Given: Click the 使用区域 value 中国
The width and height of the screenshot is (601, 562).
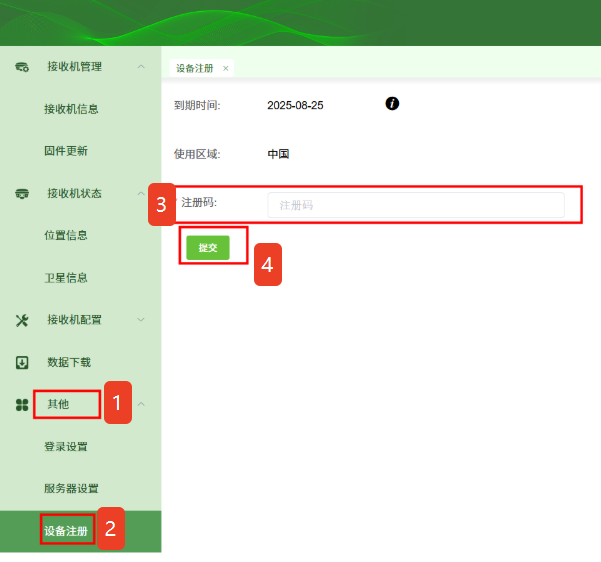Looking at the screenshot, I should click(278, 154).
